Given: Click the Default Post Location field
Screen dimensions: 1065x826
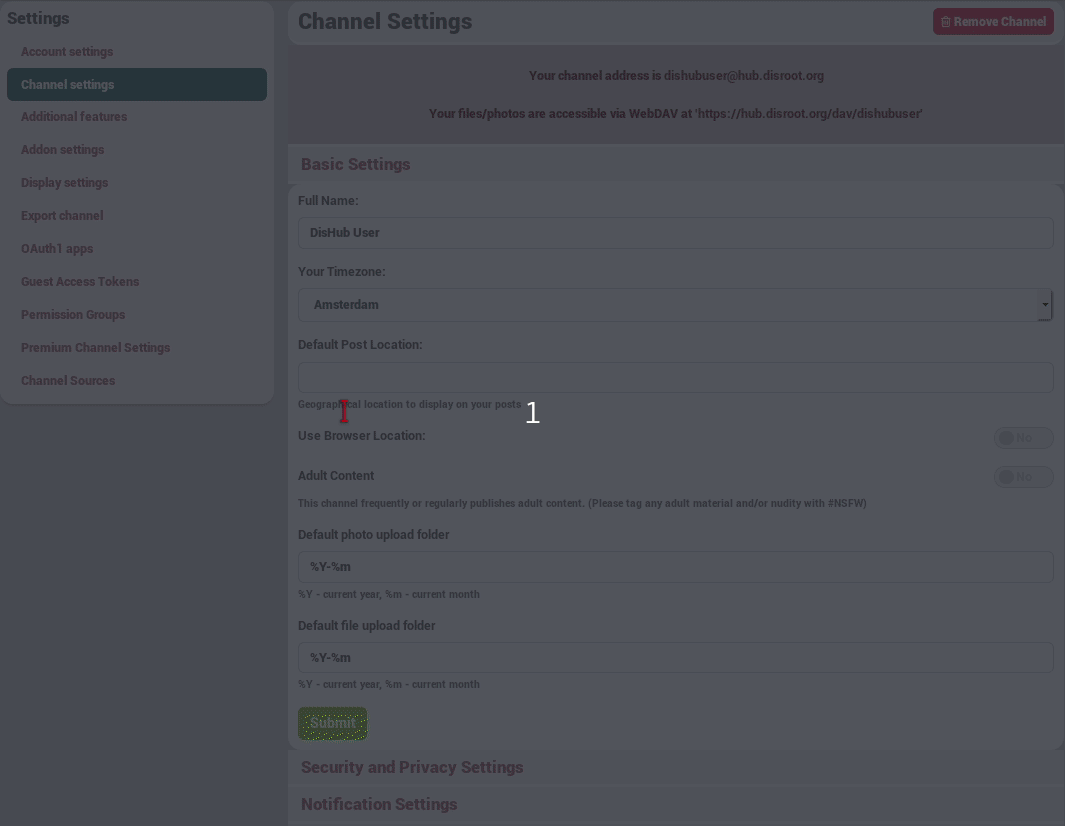Looking at the screenshot, I should point(675,377).
